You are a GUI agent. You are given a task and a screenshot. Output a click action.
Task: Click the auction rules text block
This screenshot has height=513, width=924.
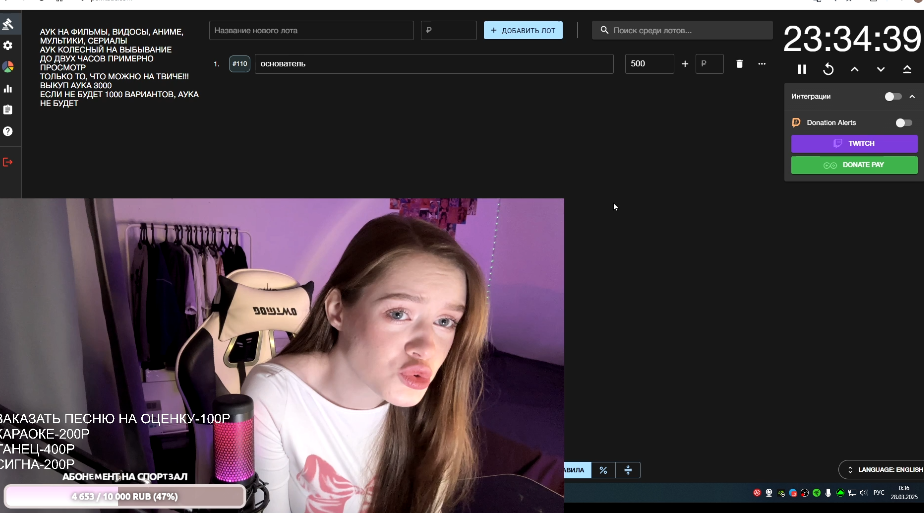(x=119, y=67)
